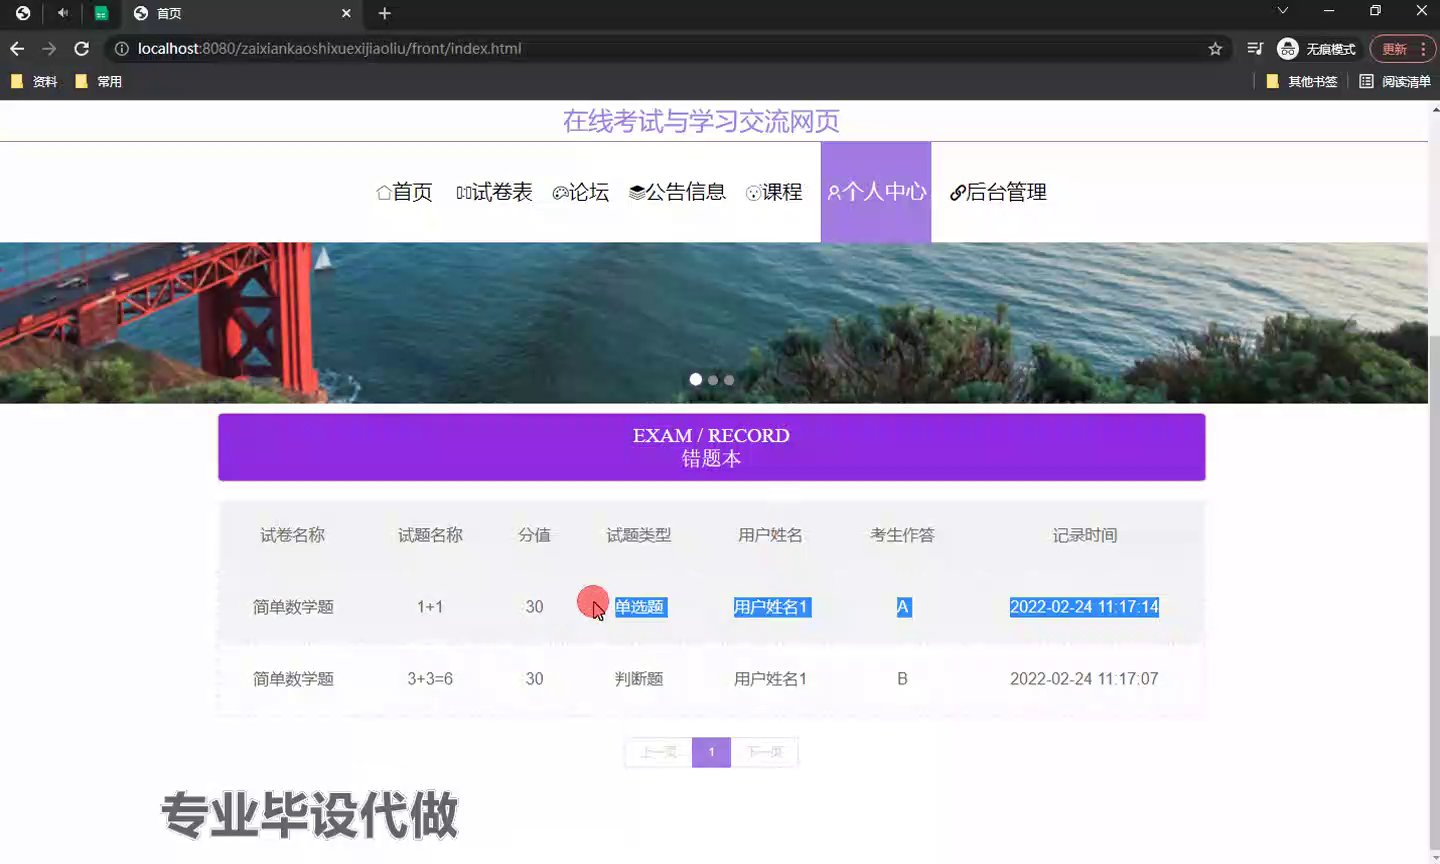The width and height of the screenshot is (1440, 864).
Task: Click the 试题类型 column header
Action: click(x=639, y=535)
